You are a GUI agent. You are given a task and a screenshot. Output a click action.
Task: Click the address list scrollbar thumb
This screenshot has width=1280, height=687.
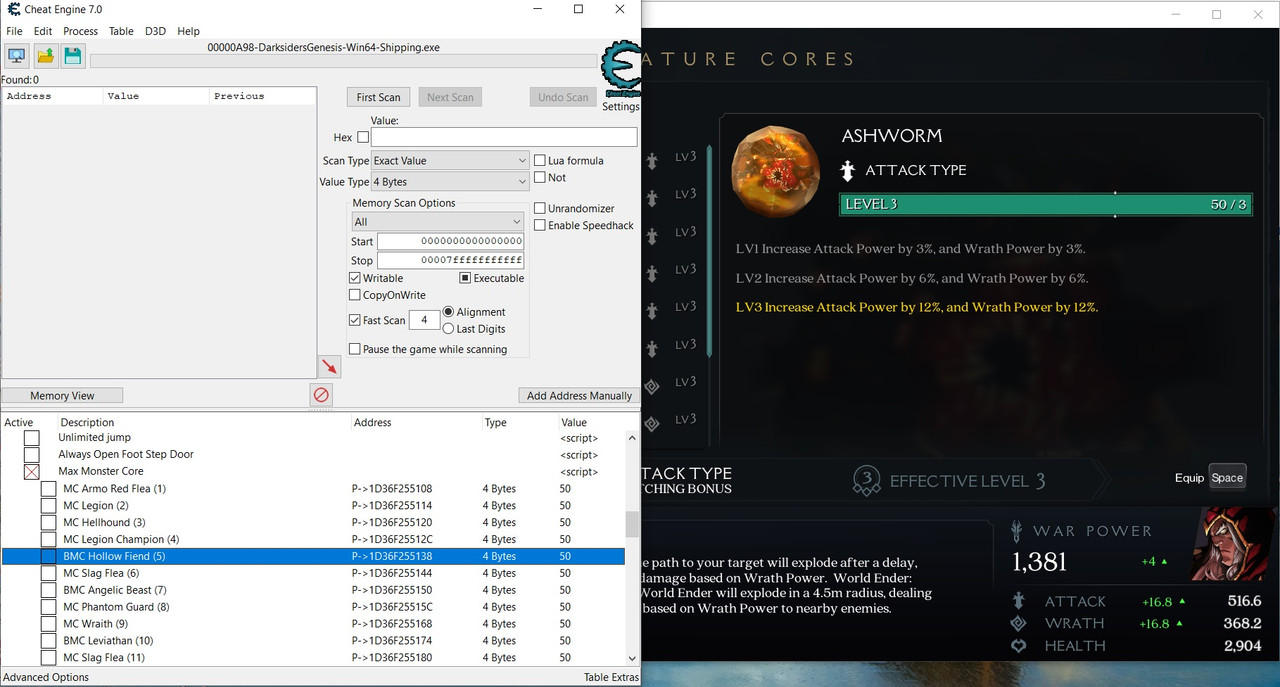tap(632, 524)
